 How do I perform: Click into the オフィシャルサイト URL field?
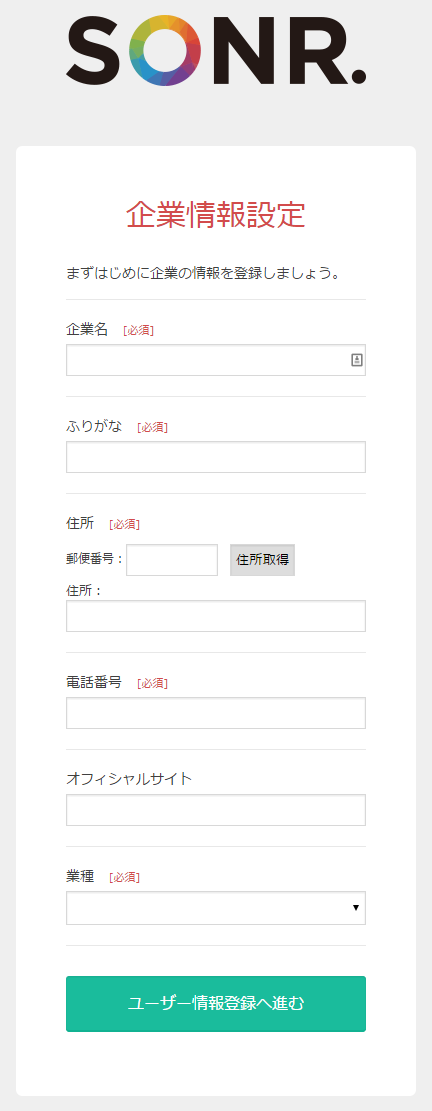click(216, 810)
